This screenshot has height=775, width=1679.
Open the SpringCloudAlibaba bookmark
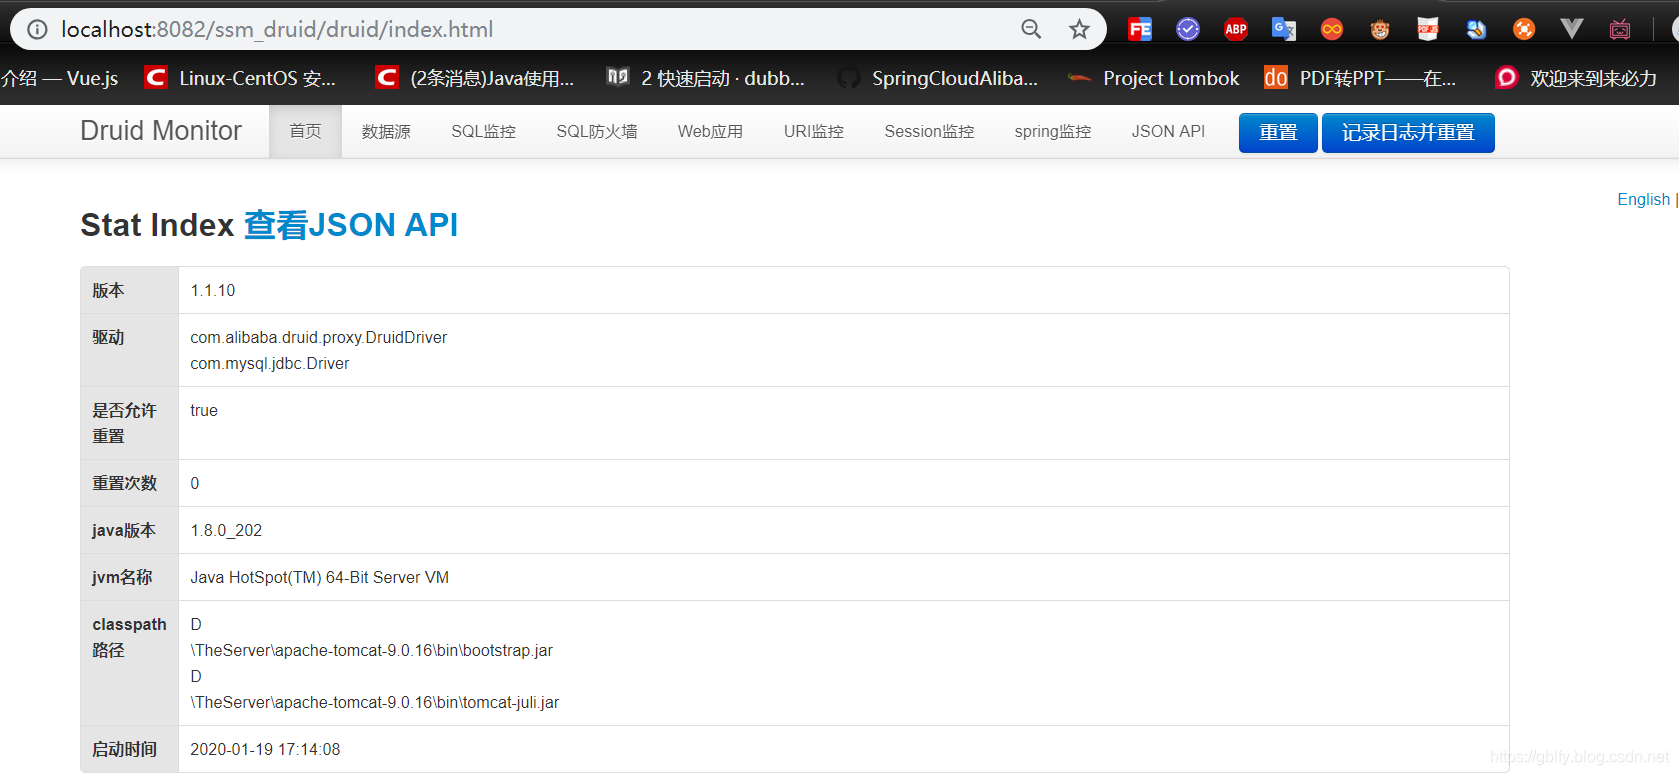pos(938,78)
